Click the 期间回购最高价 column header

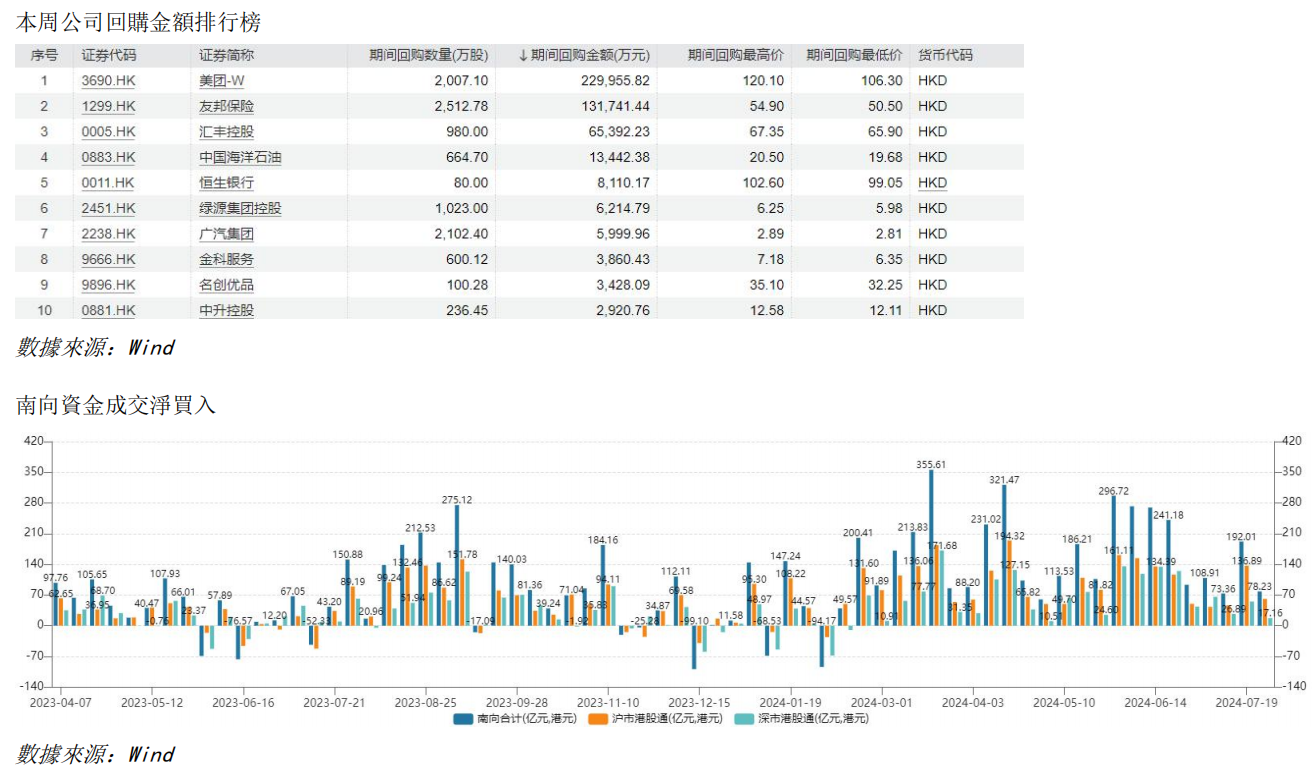click(x=736, y=56)
